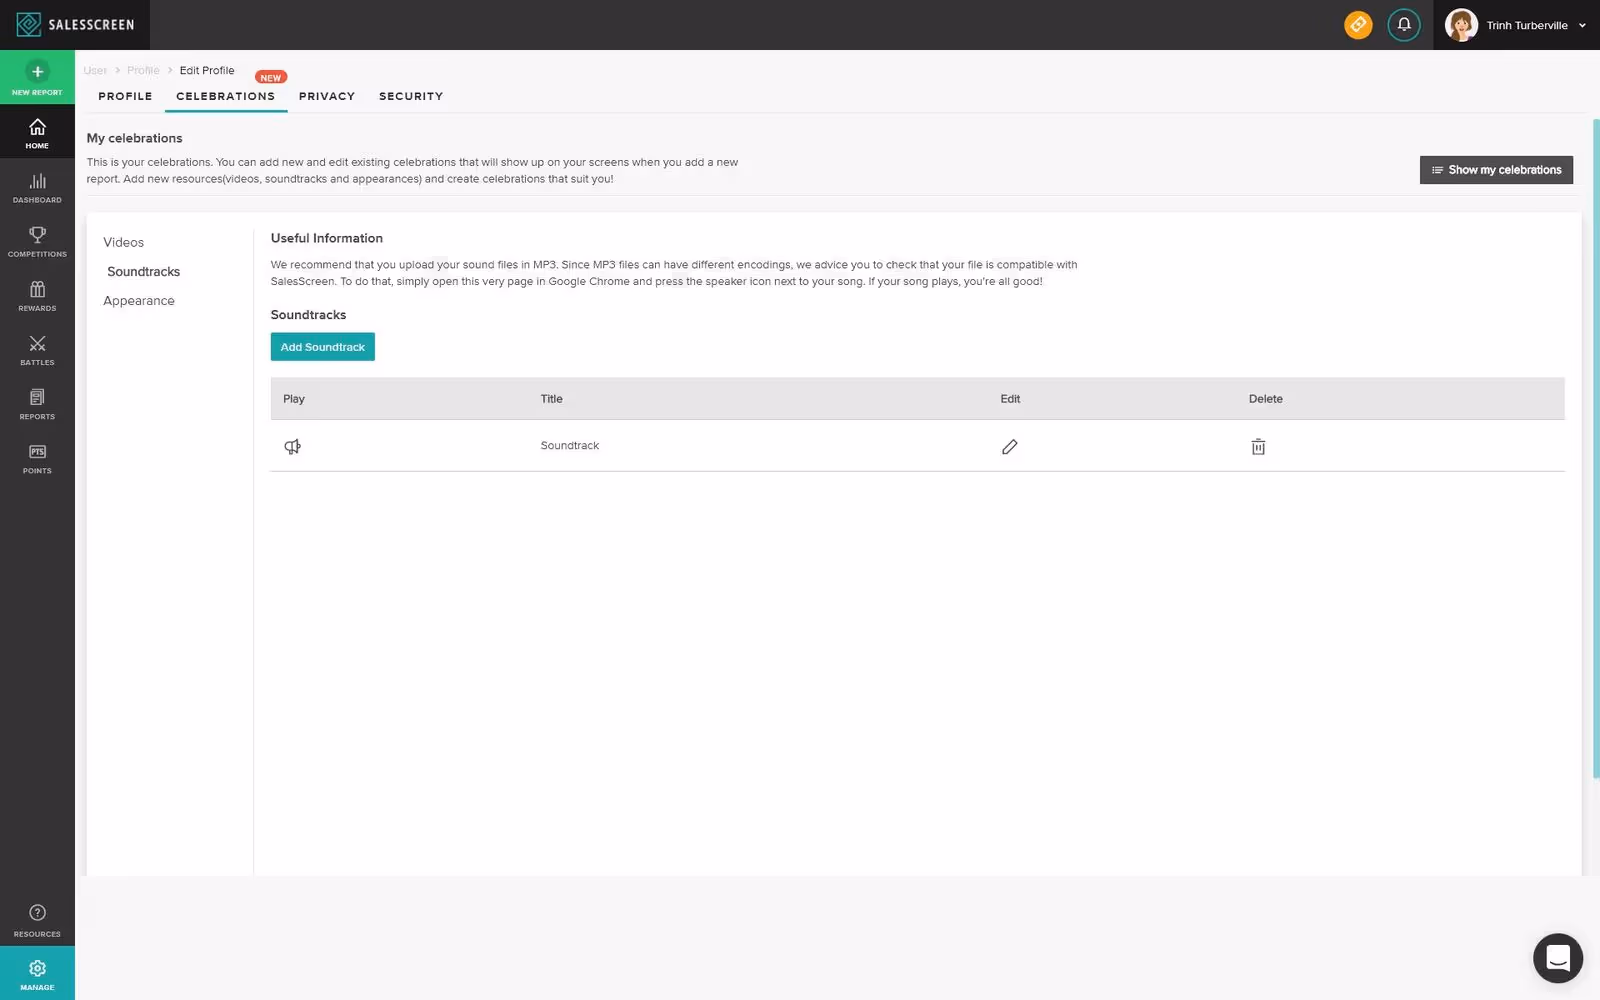This screenshot has width=1600, height=1000.
Task: Go to Profile breadcrumb link
Action: pyautogui.click(x=143, y=70)
